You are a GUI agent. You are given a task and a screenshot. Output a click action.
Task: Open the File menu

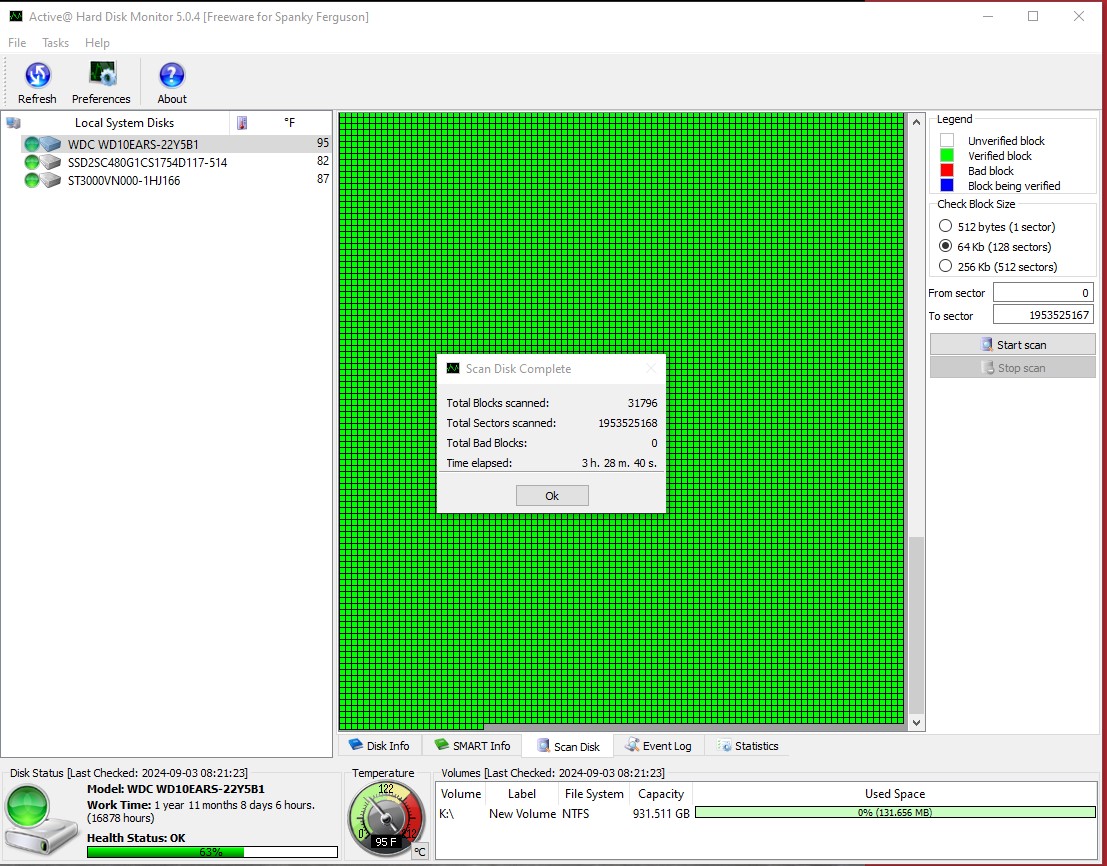pos(17,43)
